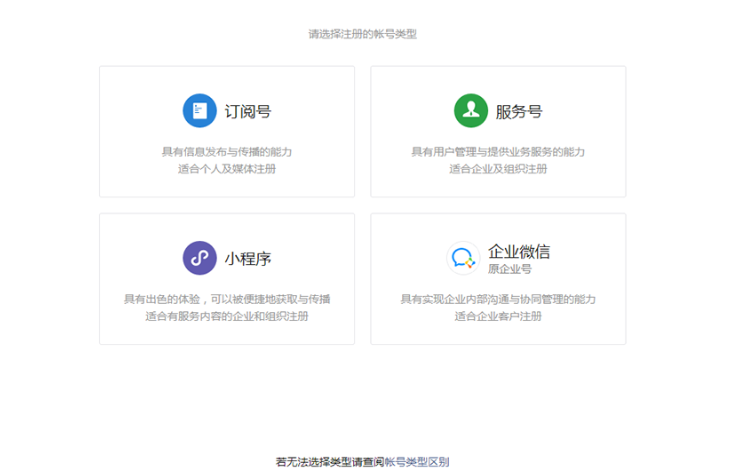Click the green 服务号 person icon
The width and height of the screenshot is (748, 473).
tap(470, 111)
